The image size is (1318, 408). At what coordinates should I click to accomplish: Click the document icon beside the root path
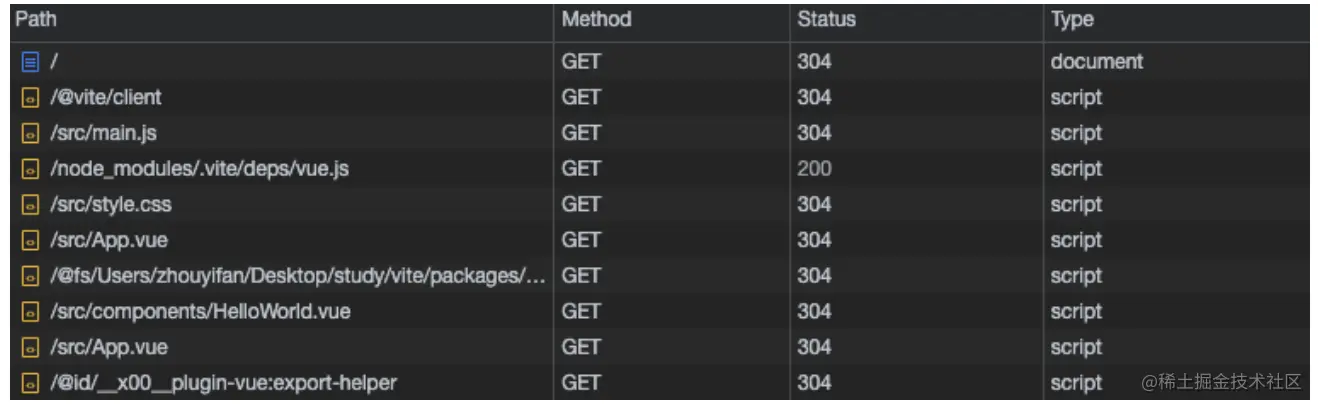coord(30,62)
